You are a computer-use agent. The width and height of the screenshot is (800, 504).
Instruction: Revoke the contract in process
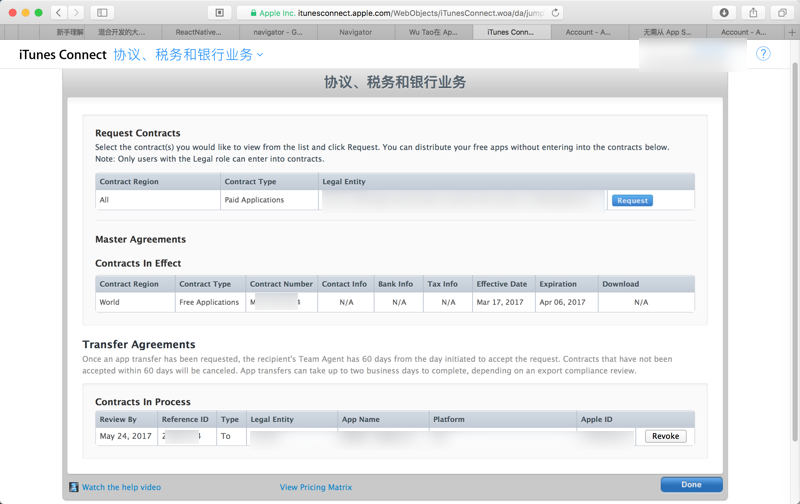665,436
